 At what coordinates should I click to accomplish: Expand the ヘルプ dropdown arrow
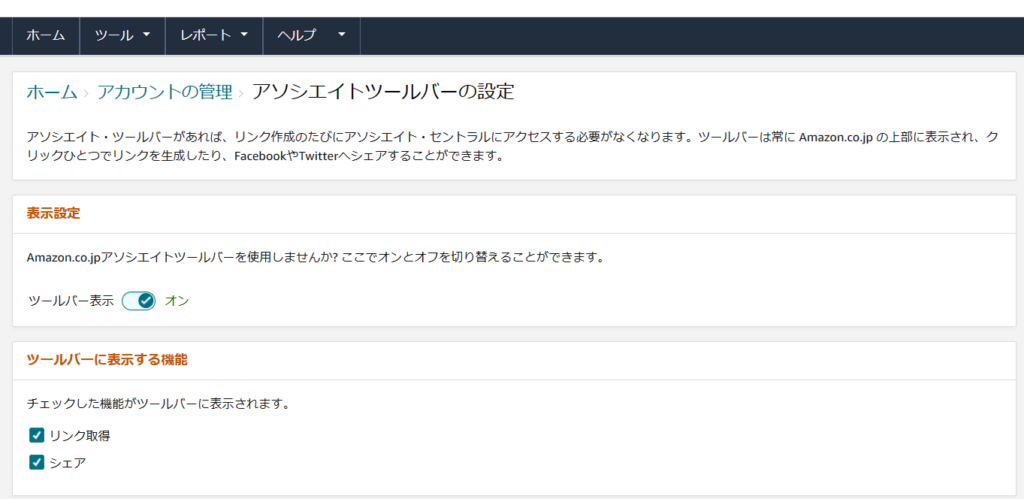(x=342, y=35)
